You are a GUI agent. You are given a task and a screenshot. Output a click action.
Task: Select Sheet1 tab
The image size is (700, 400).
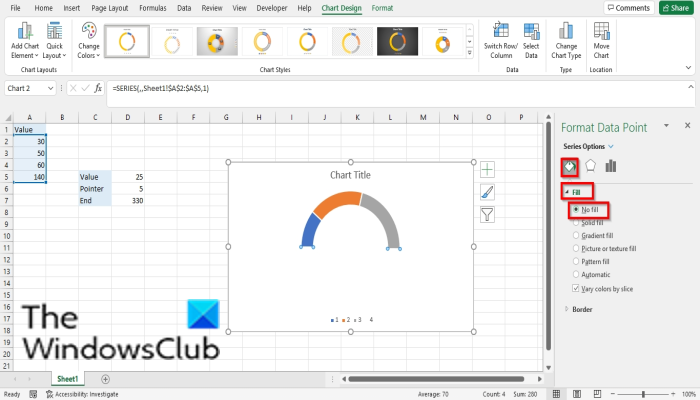68,379
